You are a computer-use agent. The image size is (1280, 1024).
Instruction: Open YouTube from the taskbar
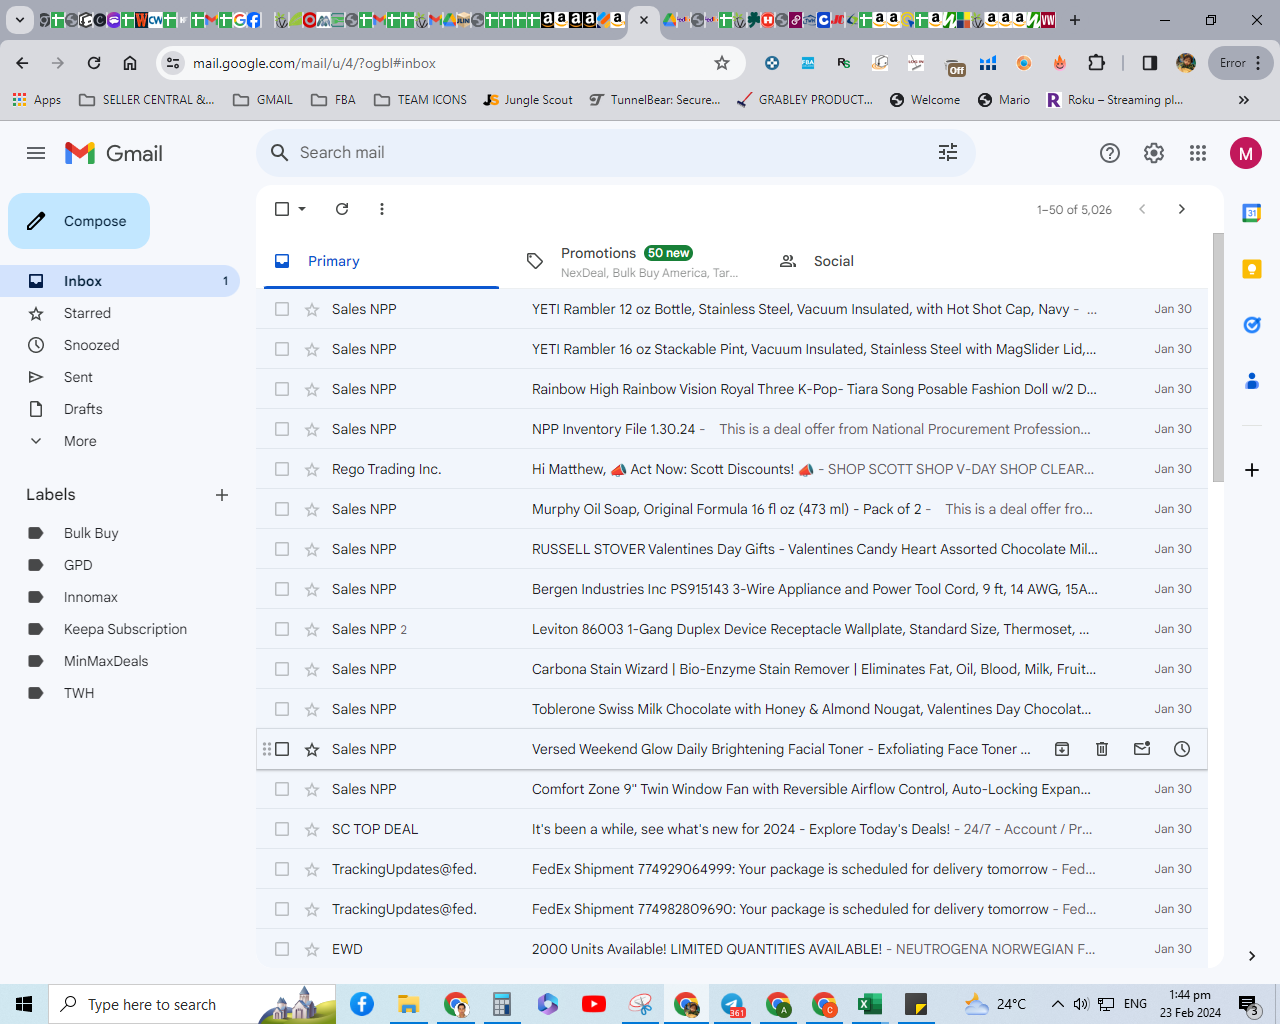point(594,1004)
